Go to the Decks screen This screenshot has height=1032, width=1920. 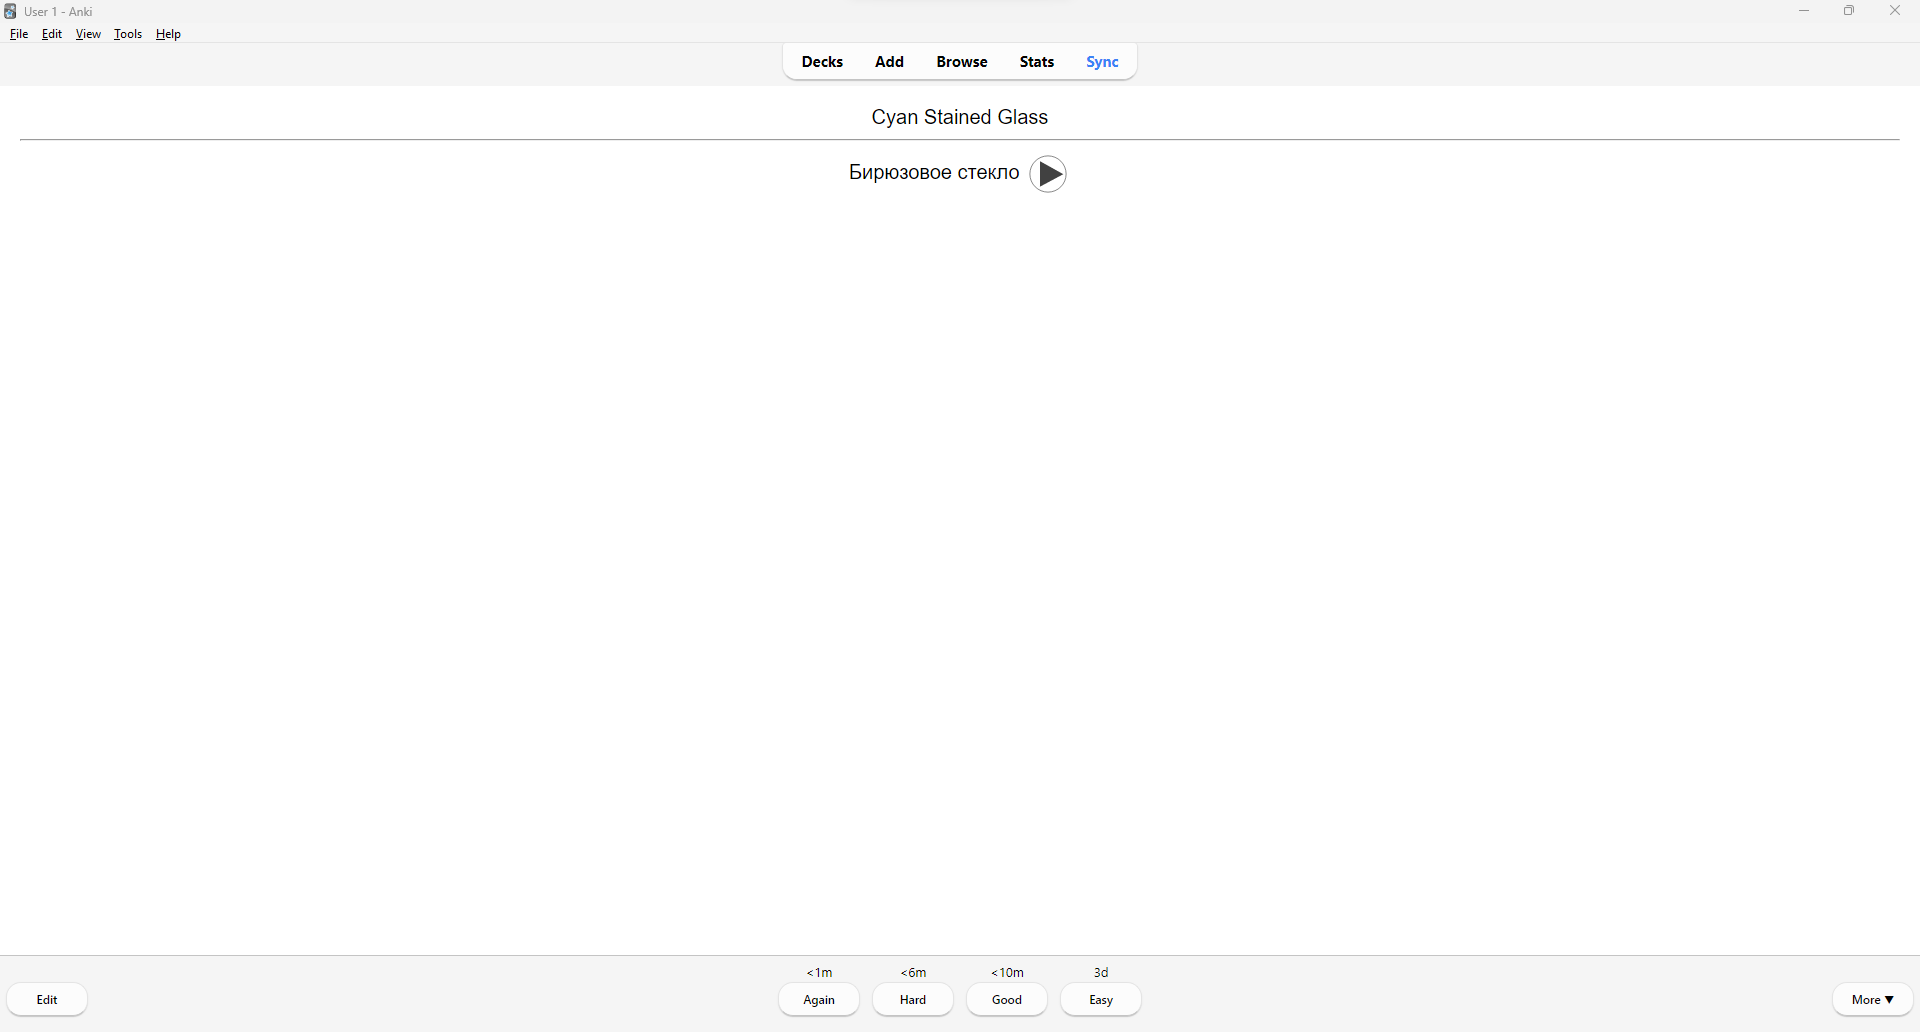pos(822,62)
